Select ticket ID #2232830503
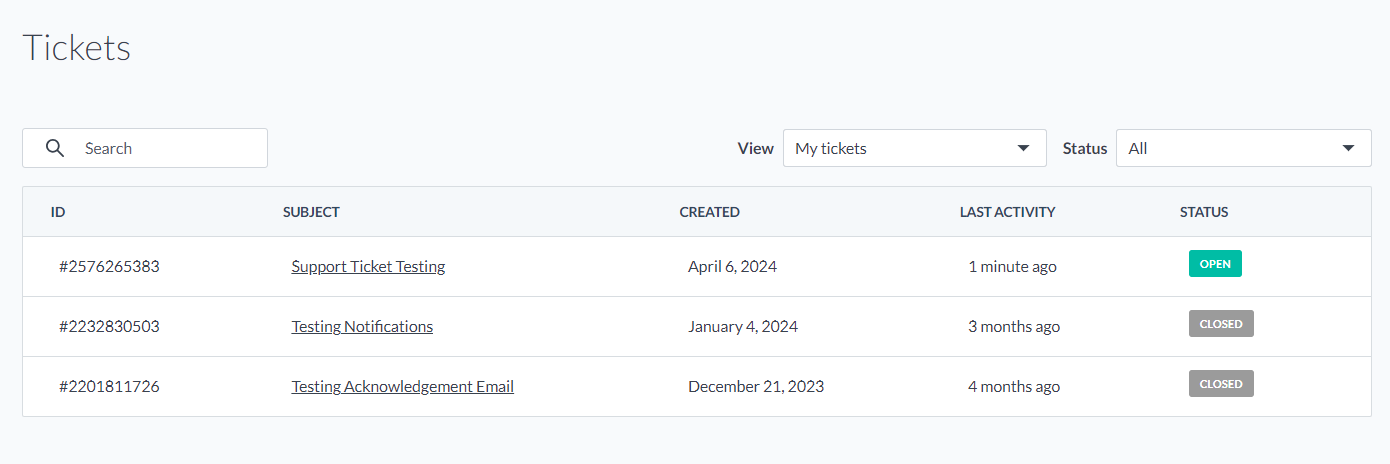This screenshot has width=1390, height=464. click(109, 326)
